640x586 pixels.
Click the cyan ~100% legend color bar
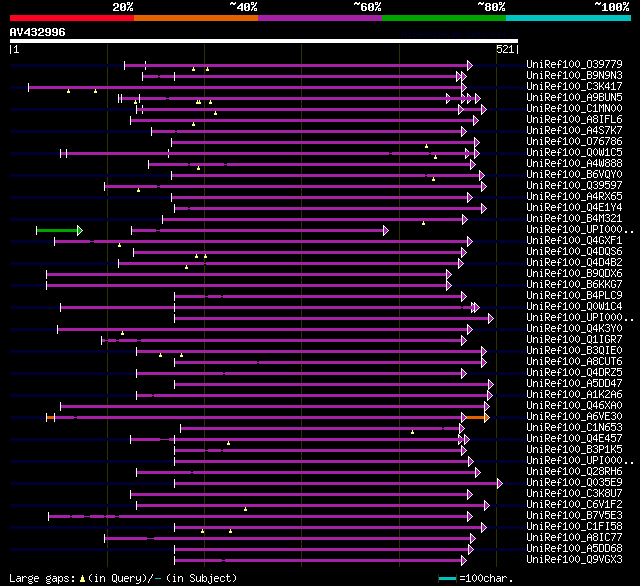coord(569,18)
